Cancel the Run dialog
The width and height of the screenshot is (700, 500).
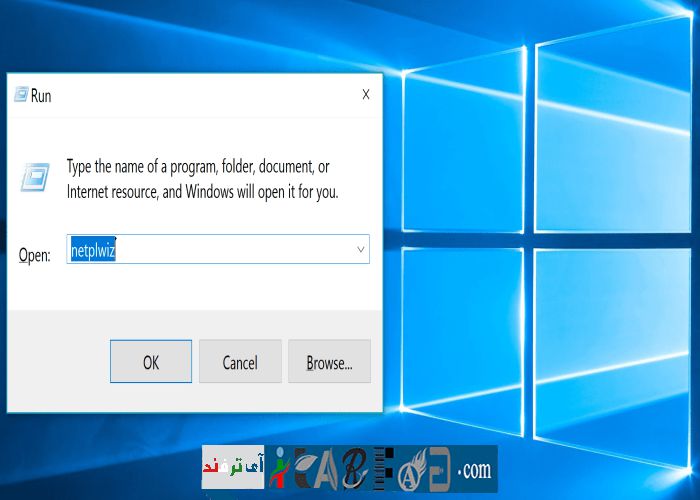(240, 362)
